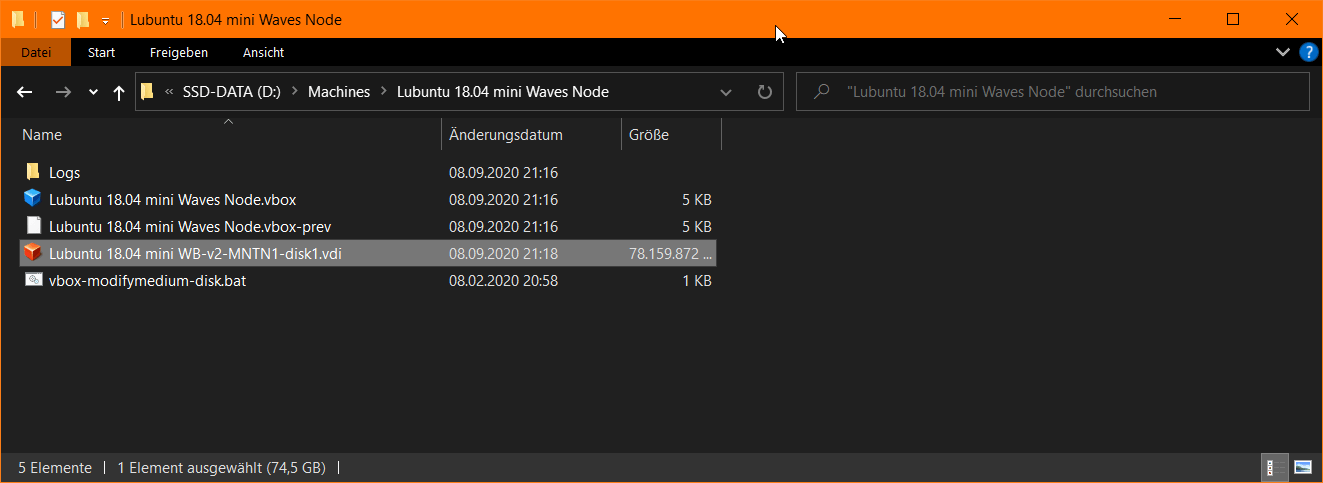
Task: Expand the chevron after SSD-DATA (D:)
Action: 294,92
